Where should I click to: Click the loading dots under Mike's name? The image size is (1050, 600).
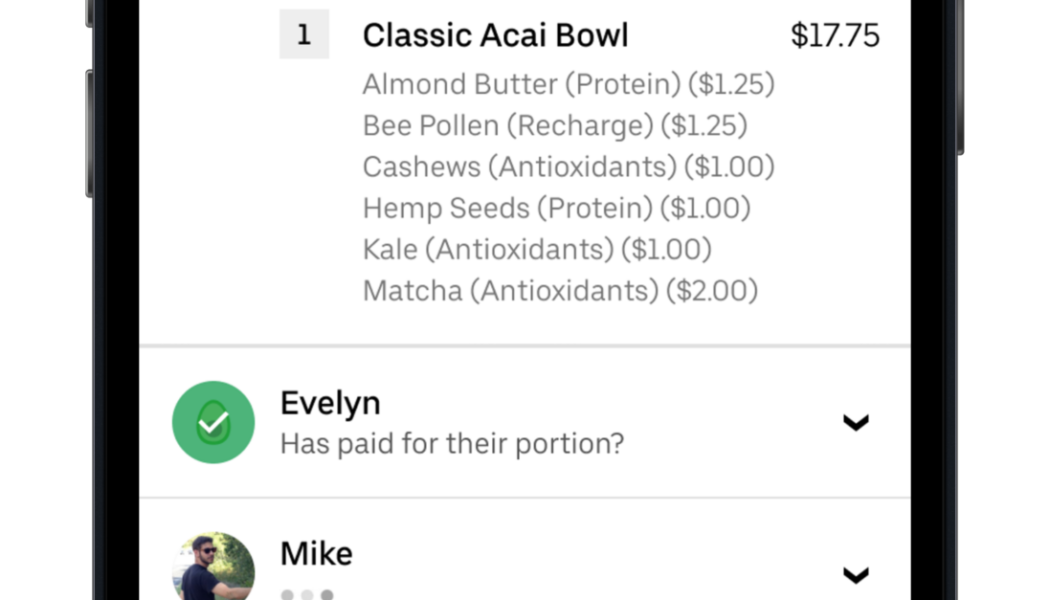[306, 593]
